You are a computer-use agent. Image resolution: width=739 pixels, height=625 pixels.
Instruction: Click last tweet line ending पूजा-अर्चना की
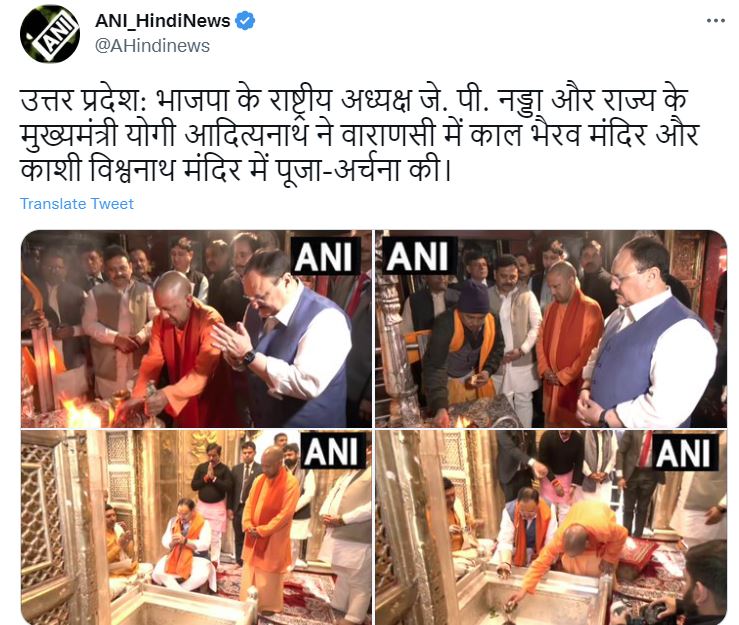[x=236, y=169]
